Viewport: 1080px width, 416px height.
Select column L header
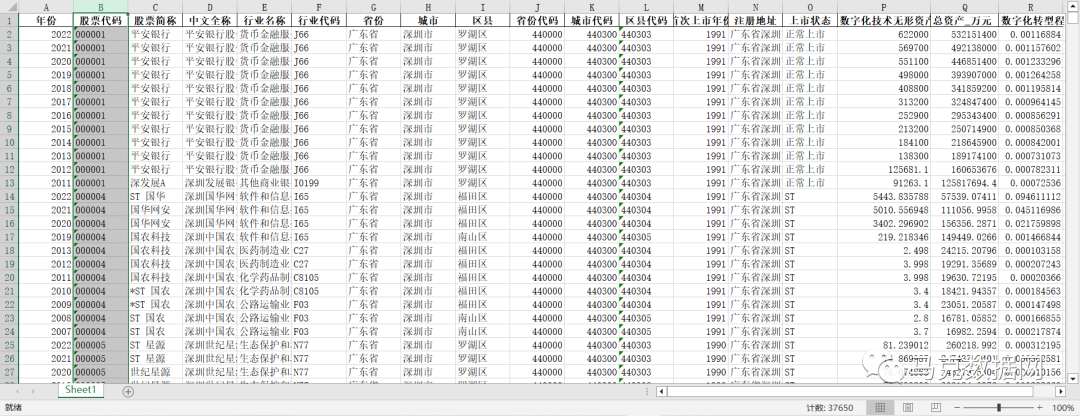pos(645,6)
